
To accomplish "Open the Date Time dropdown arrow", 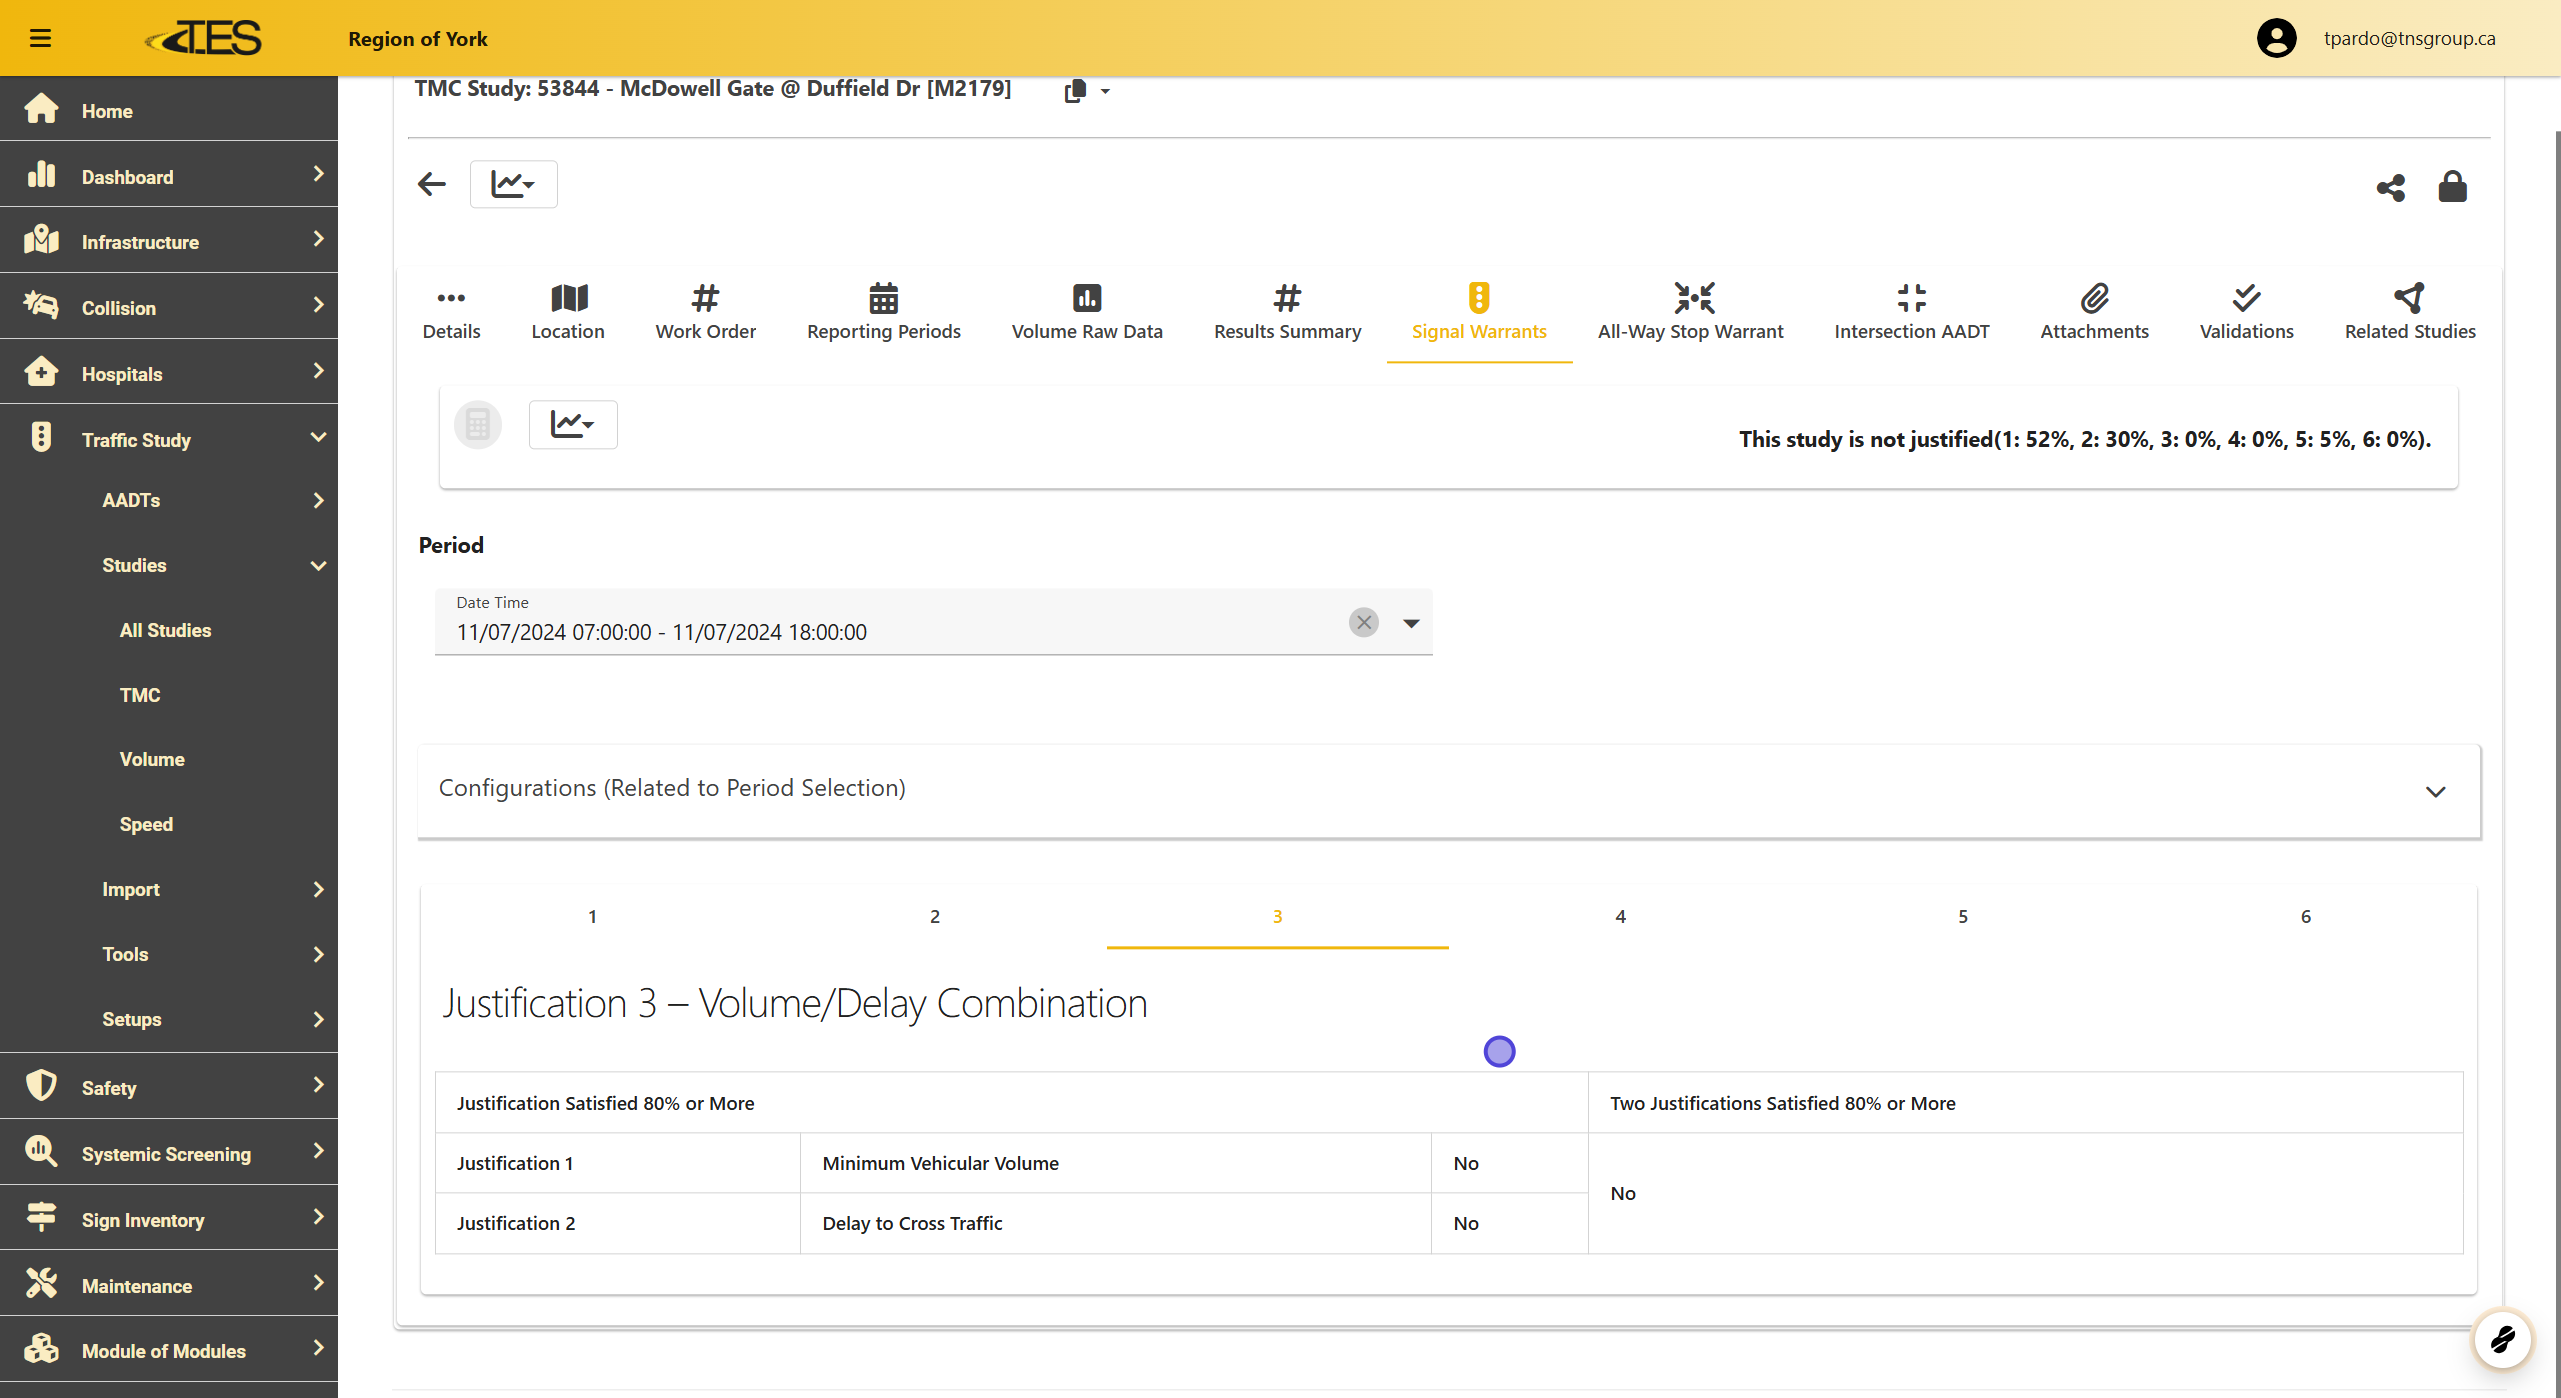I will 1410,623.
